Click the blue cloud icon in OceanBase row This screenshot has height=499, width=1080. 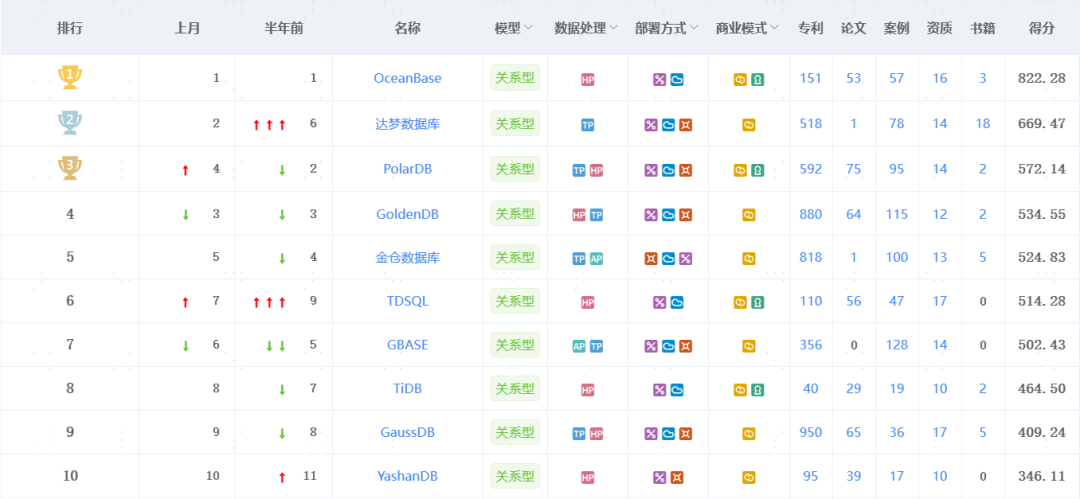pos(677,79)
